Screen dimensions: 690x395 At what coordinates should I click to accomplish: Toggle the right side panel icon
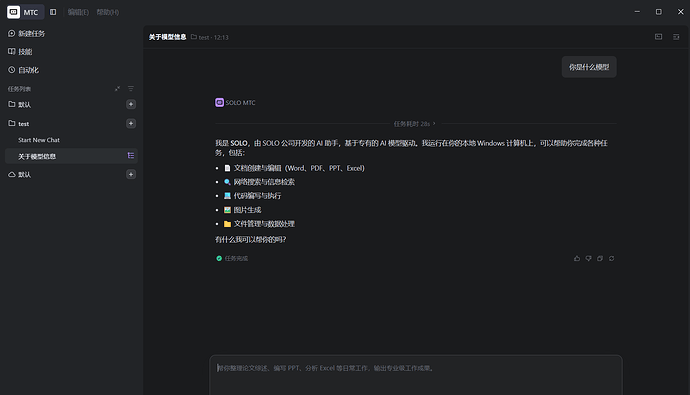click(x=676, y=37)
